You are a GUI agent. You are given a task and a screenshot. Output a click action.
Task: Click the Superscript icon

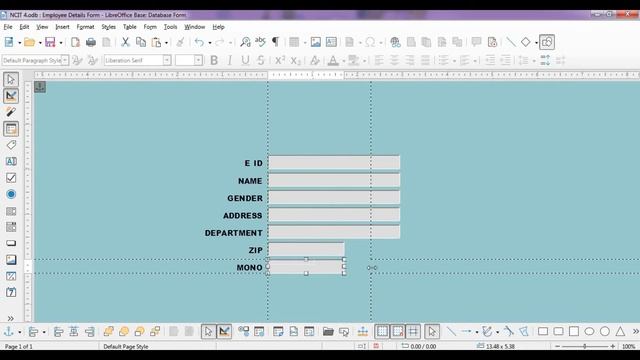click(280, 60)
